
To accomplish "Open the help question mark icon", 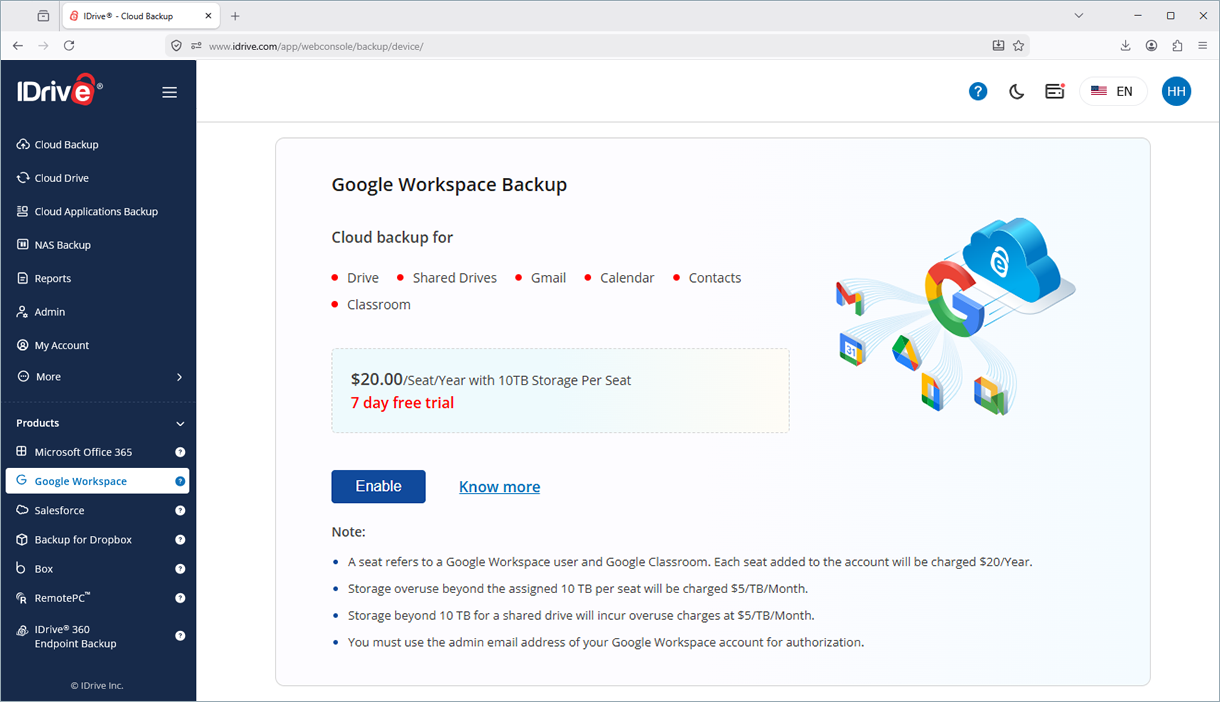I will pos(978,91).
